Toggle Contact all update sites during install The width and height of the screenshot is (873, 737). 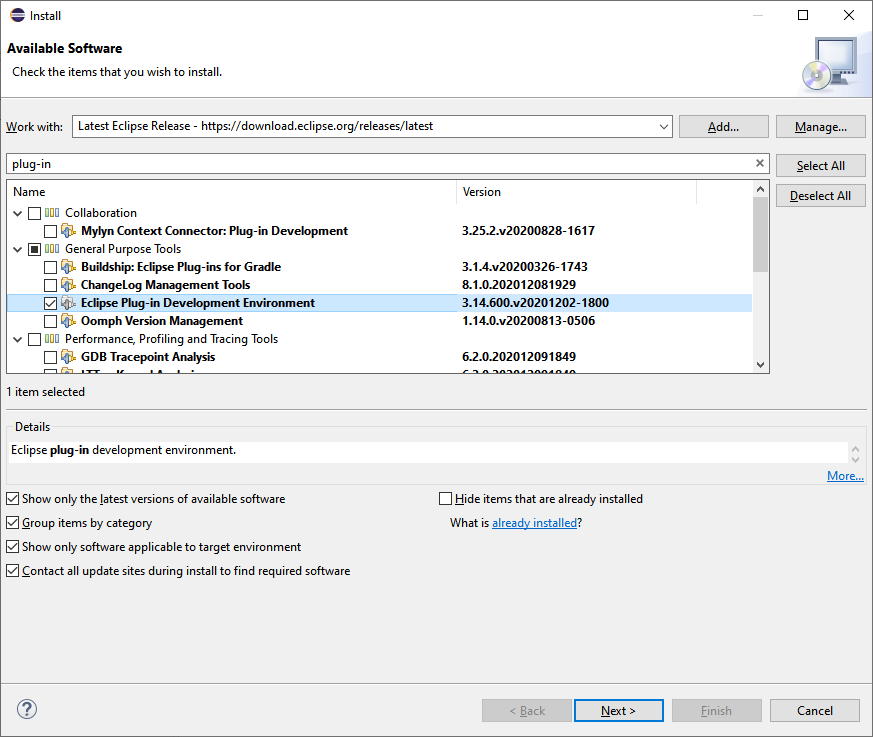tap(12, 571)
